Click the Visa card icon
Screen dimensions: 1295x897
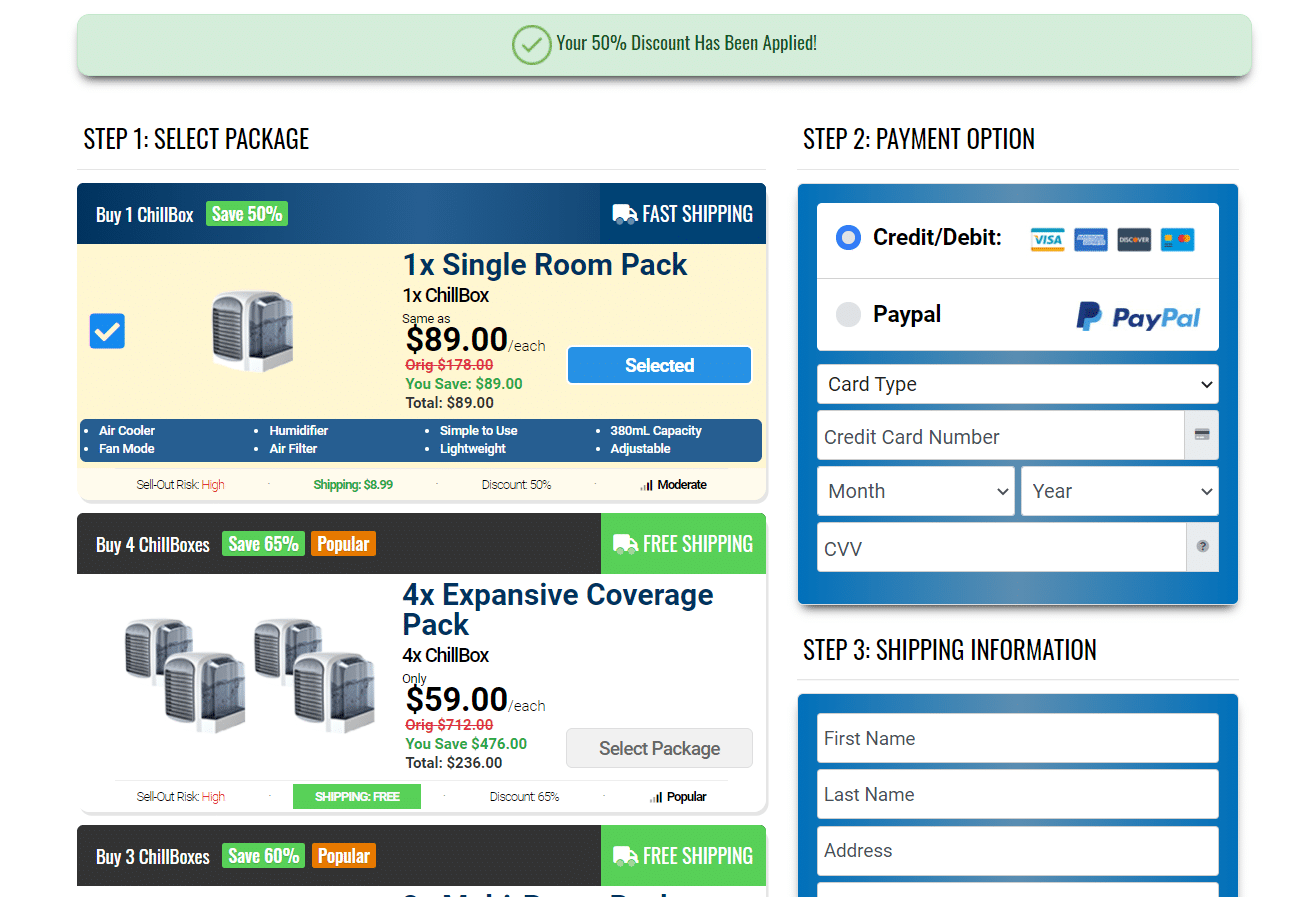pyautogui.click(x=1048, y=240)
